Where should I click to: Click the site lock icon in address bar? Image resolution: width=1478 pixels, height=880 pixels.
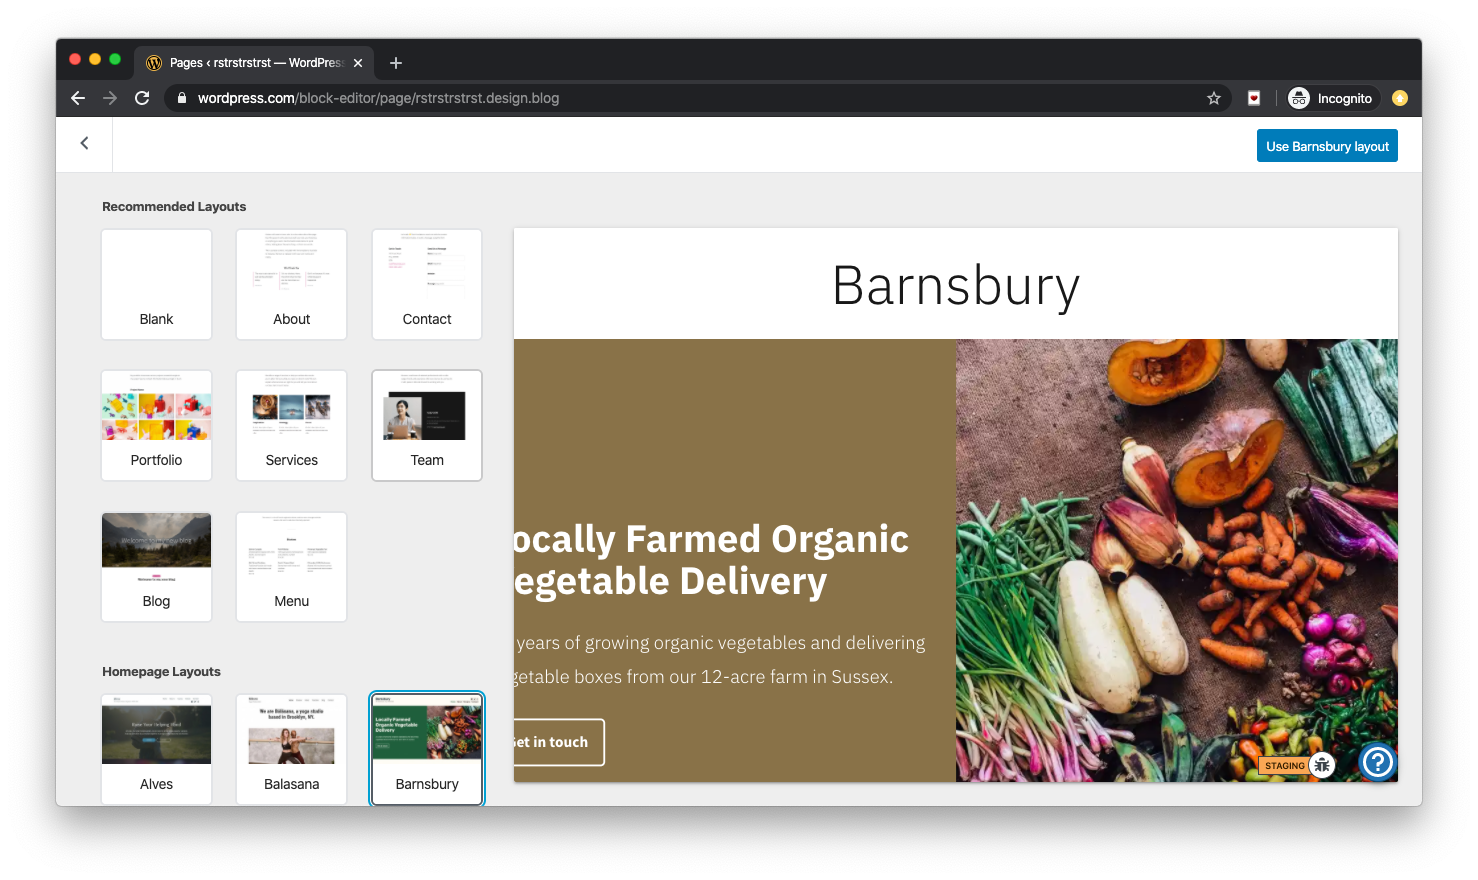[182, 98]
